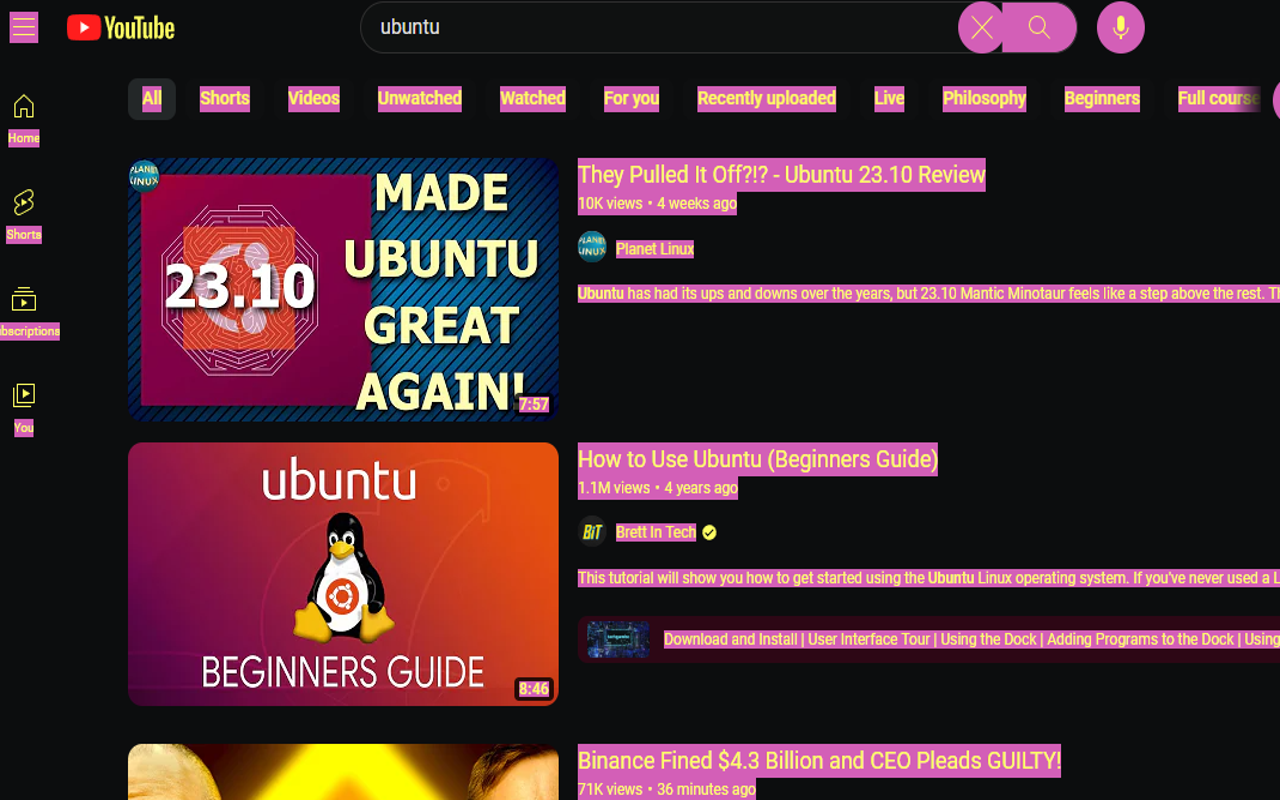1280x800 pixels.
Task: Click the '10K views • 4 weeks ago' text
Action: pos(658,204)
